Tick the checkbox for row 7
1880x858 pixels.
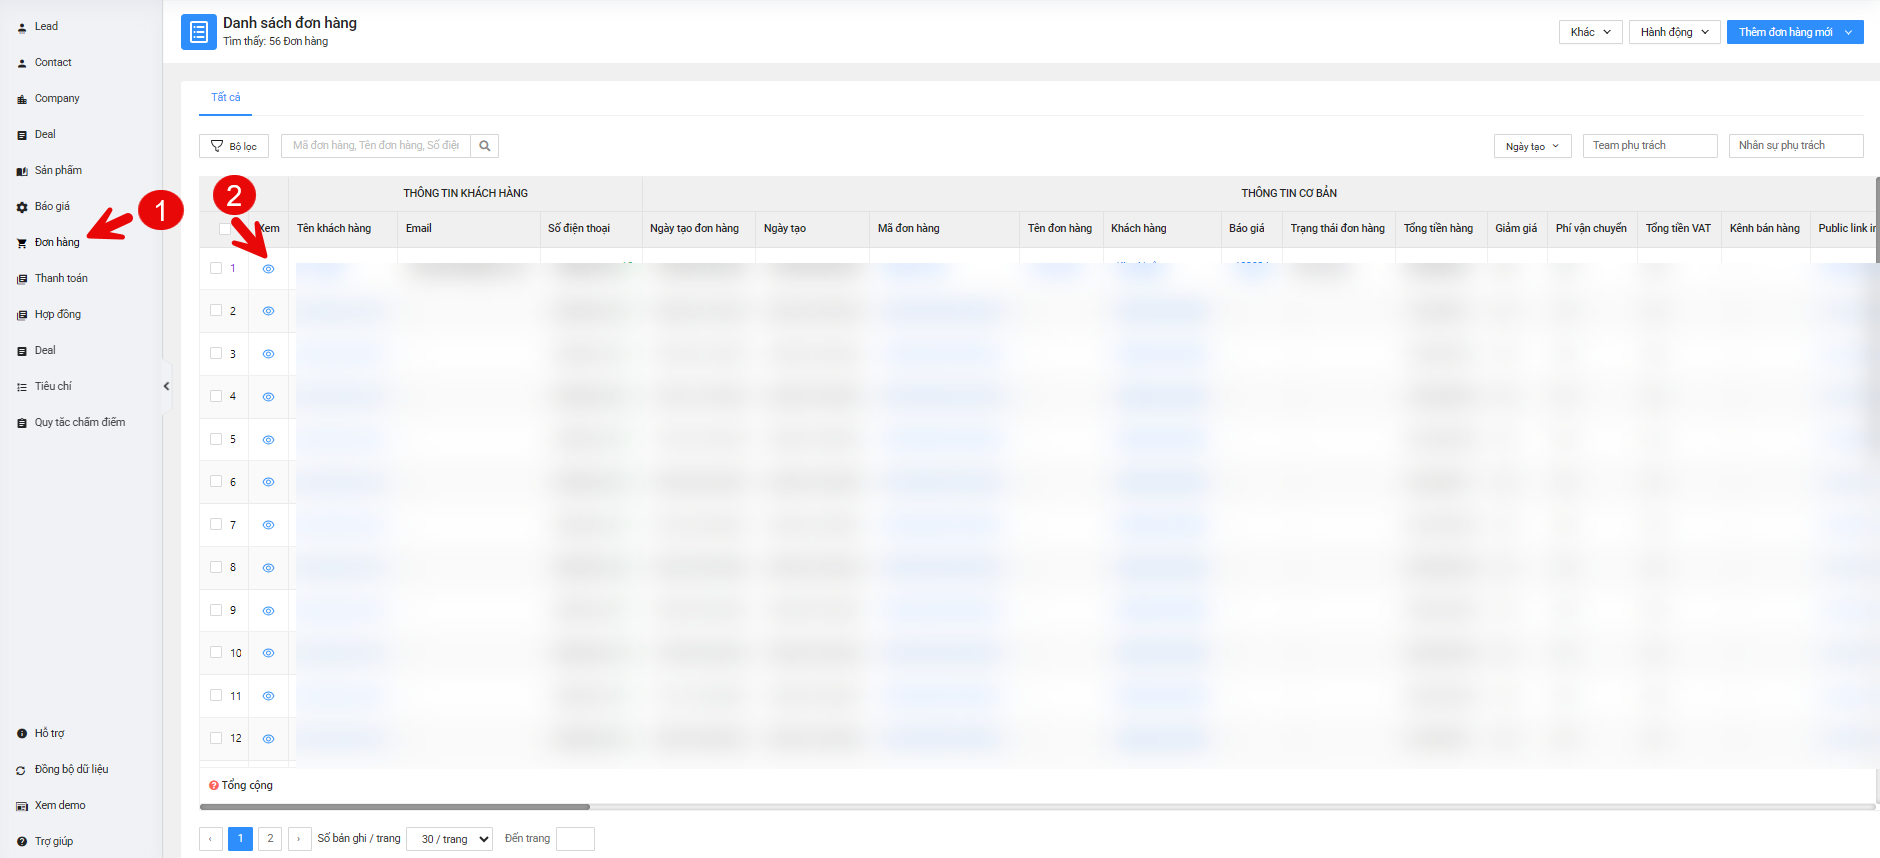(x=216, y=524)
